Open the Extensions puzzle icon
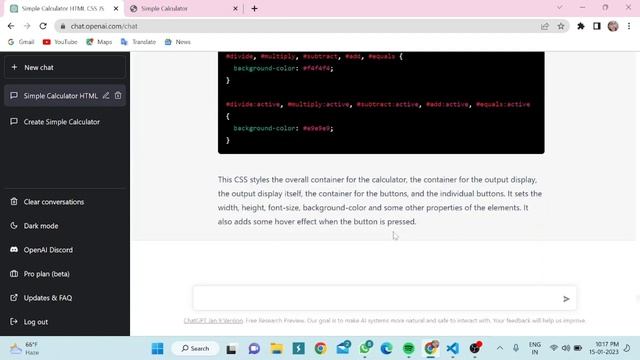The height and width of the screenshot is (360, 640). click(x=580, y=26)
